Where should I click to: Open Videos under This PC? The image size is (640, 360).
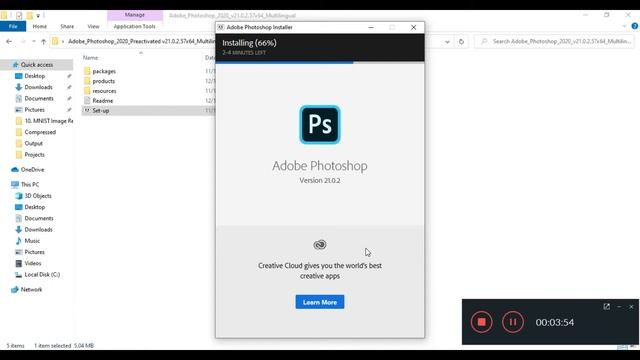pos(33,263)
